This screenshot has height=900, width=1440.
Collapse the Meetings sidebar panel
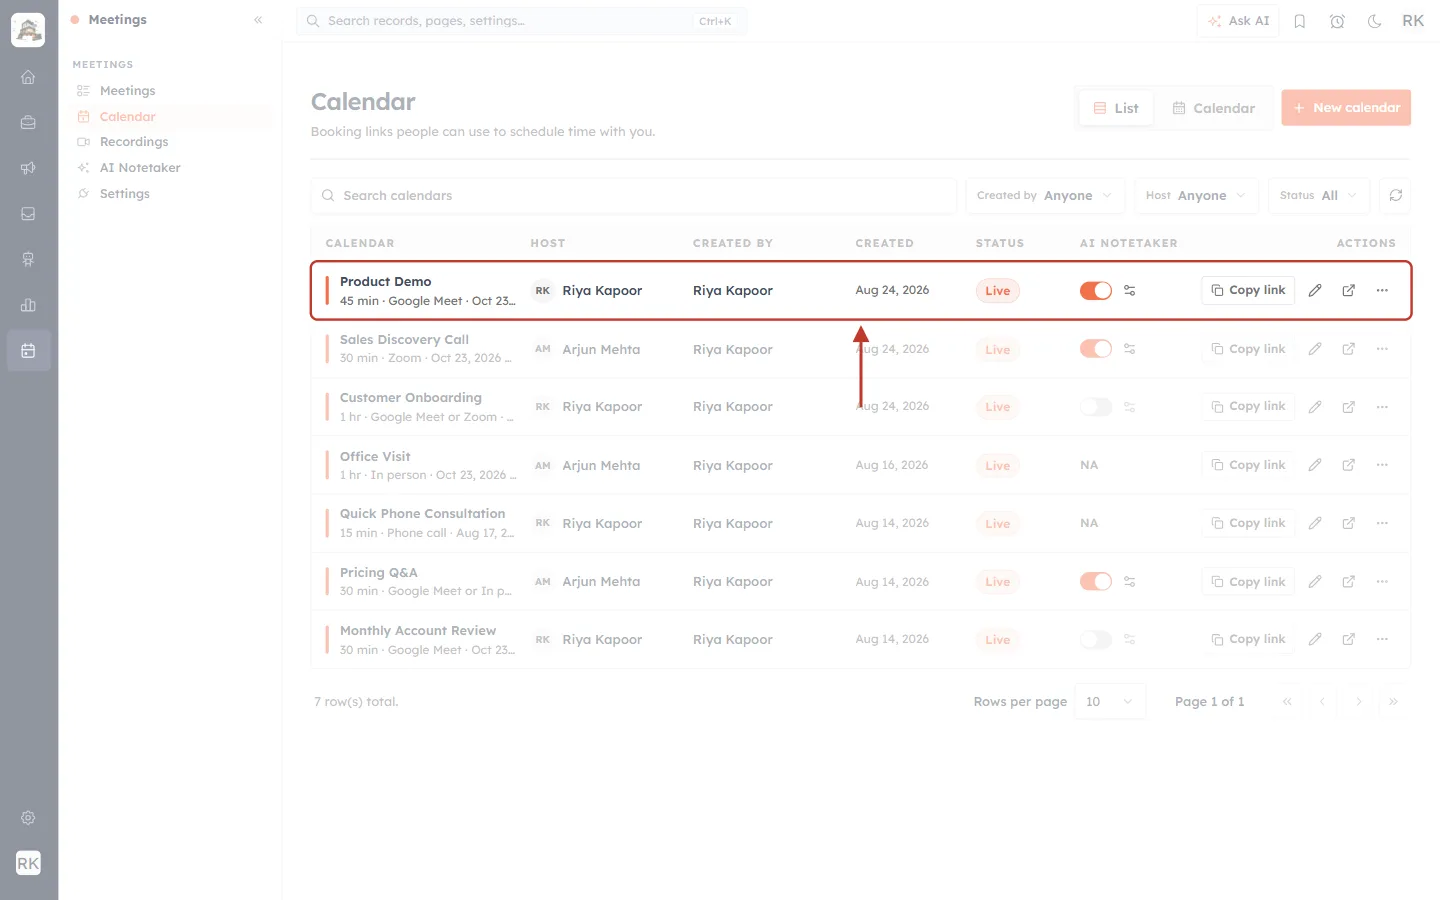tap(258, 20)
